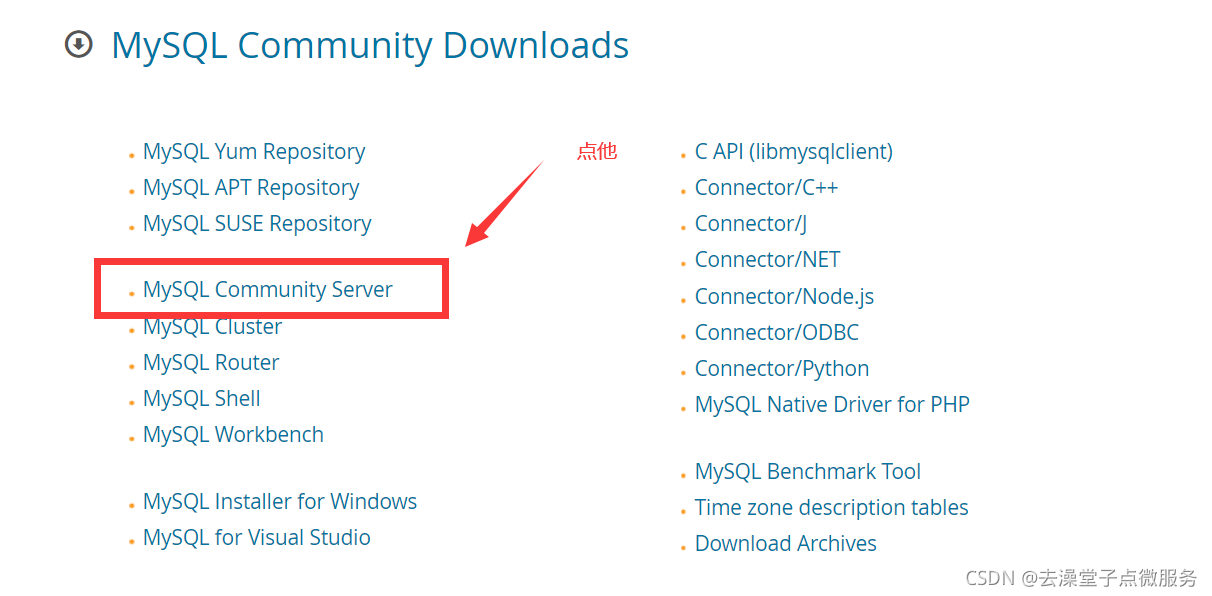Select the Connector/ODBC link
The height and width of the screenshot is (596, 1212).
pyautogui.click(x=777, y=333)
